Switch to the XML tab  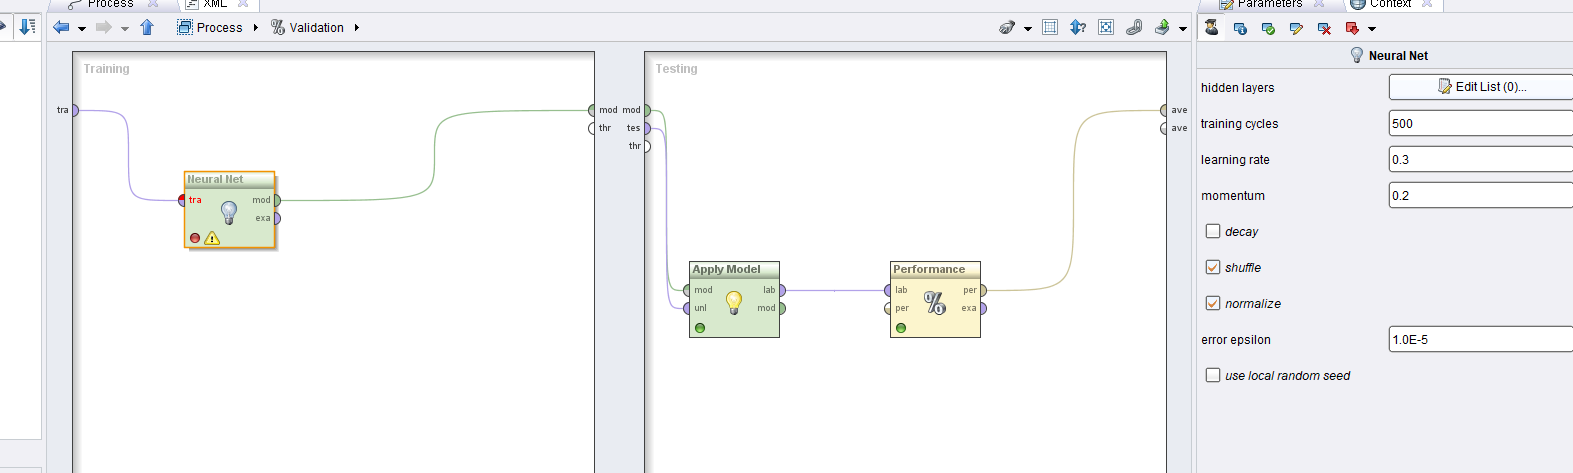tap(215, 4)
